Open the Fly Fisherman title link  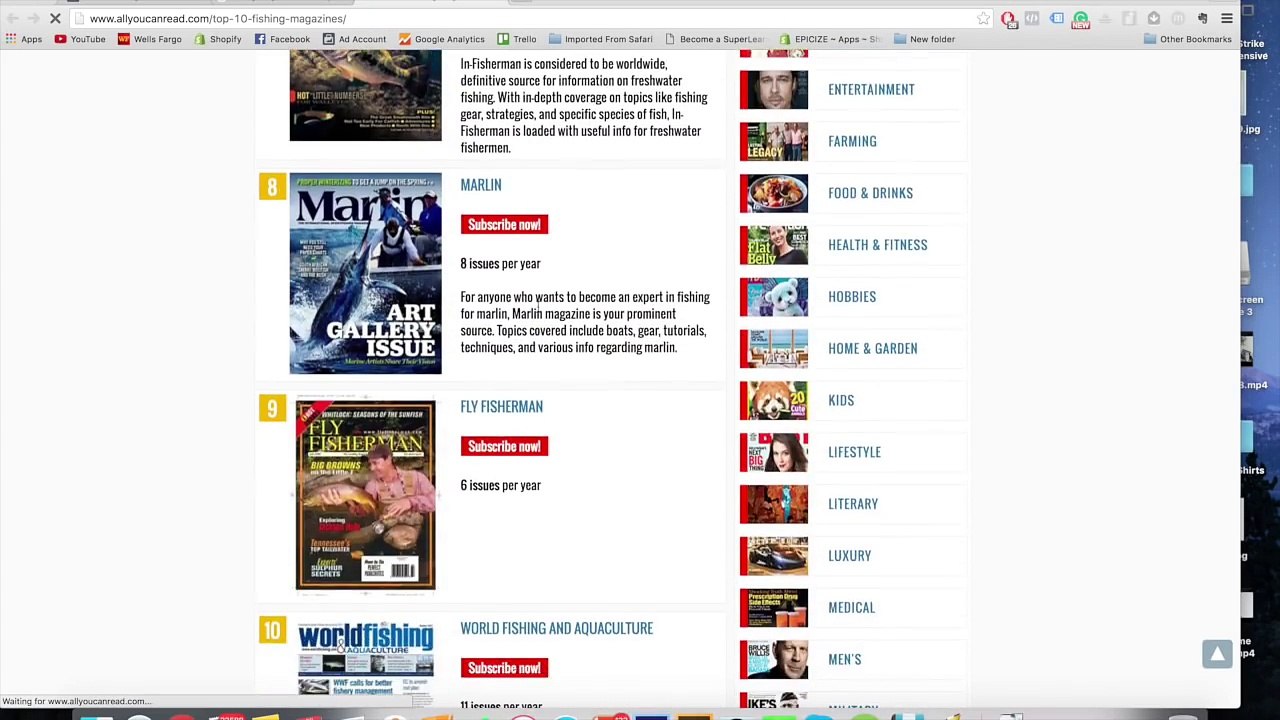(501, 407)
